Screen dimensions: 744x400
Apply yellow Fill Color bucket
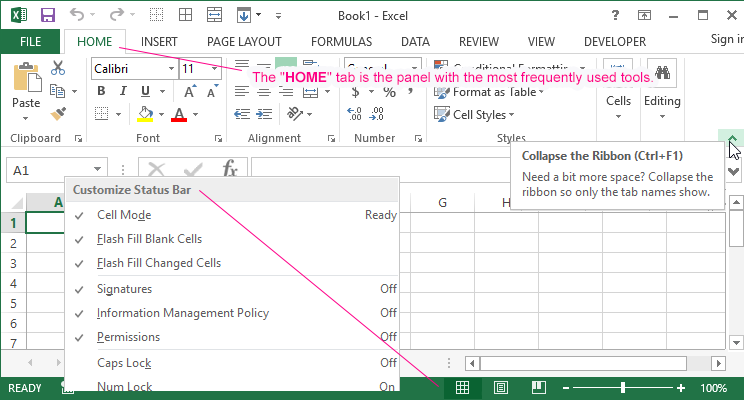tap(145, 114)
